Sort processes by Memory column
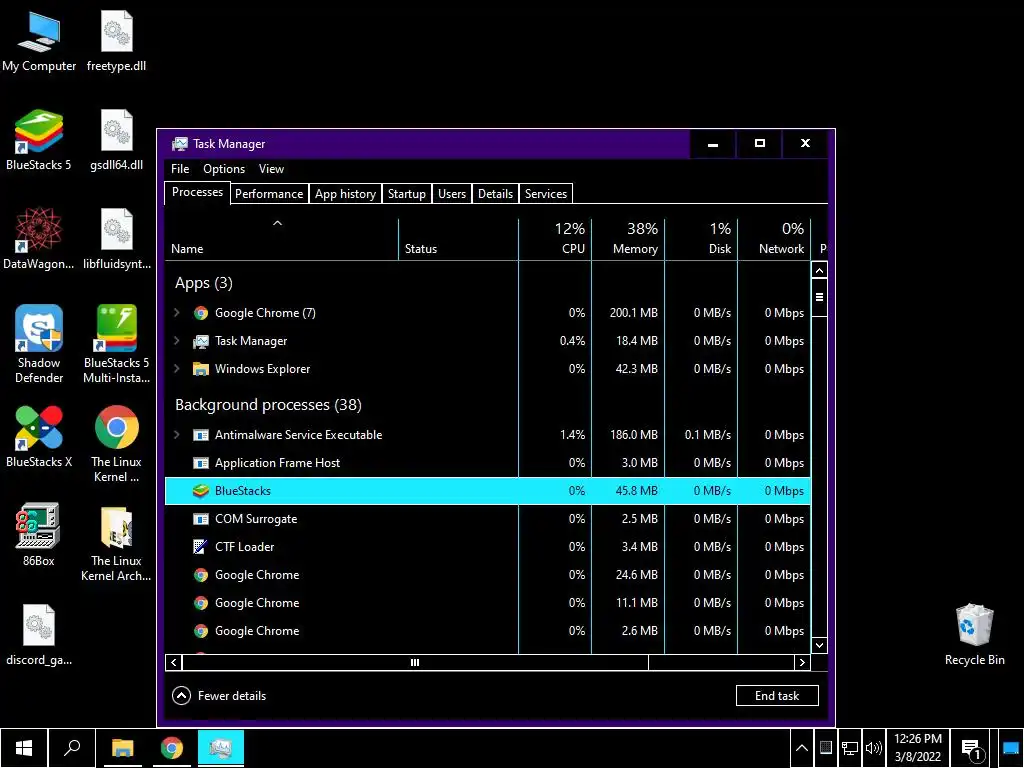 point(628,240)
